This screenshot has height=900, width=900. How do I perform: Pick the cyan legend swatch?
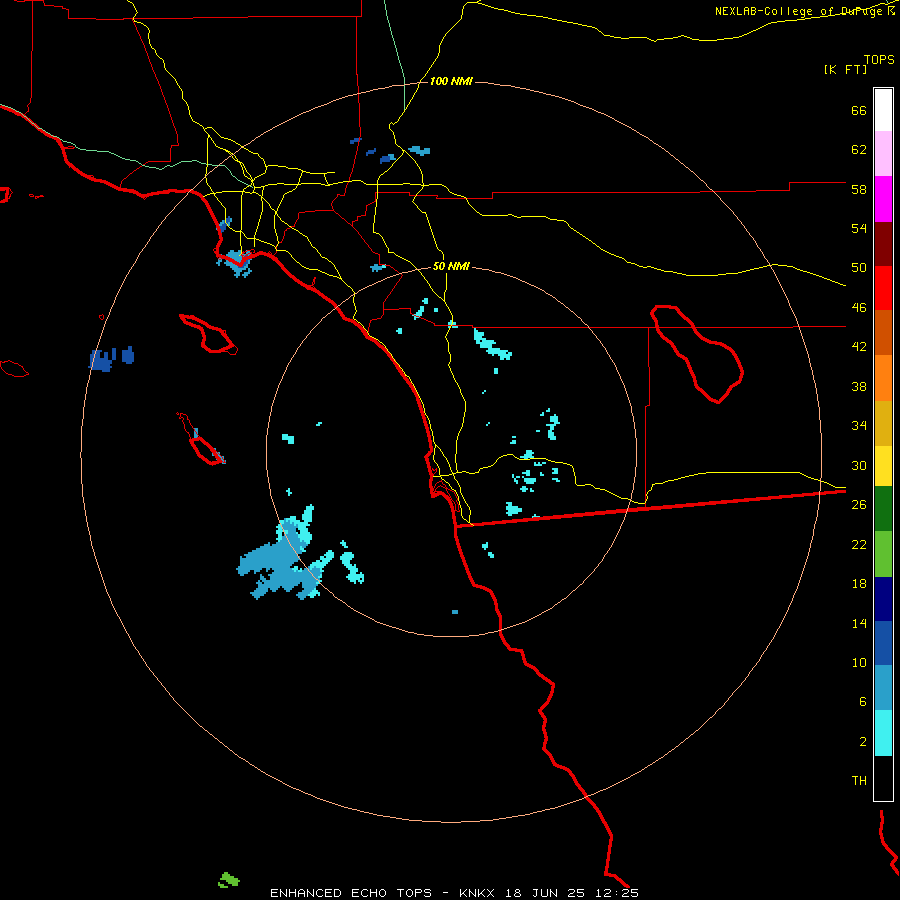click(x=883, y=733)
